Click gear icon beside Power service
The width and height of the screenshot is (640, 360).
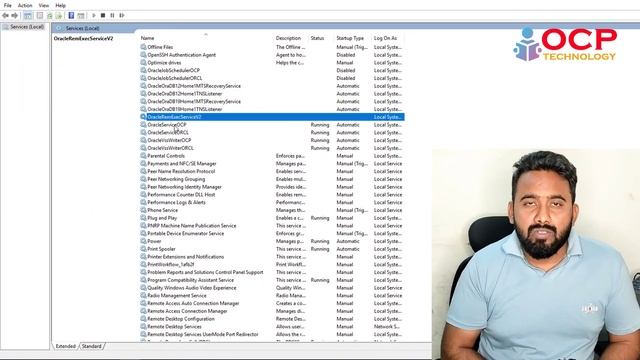(143, 241)
